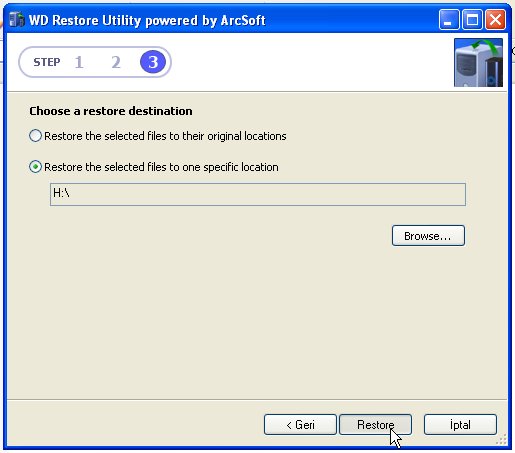This screenshot has height=453, width=515.
Task: Minimize the WD Restore Utility window
Action: coord(449,20)
